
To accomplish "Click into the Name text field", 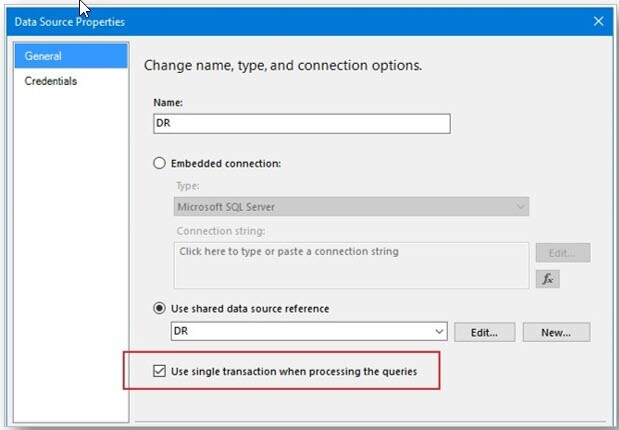I will click(x=301, y=123).
